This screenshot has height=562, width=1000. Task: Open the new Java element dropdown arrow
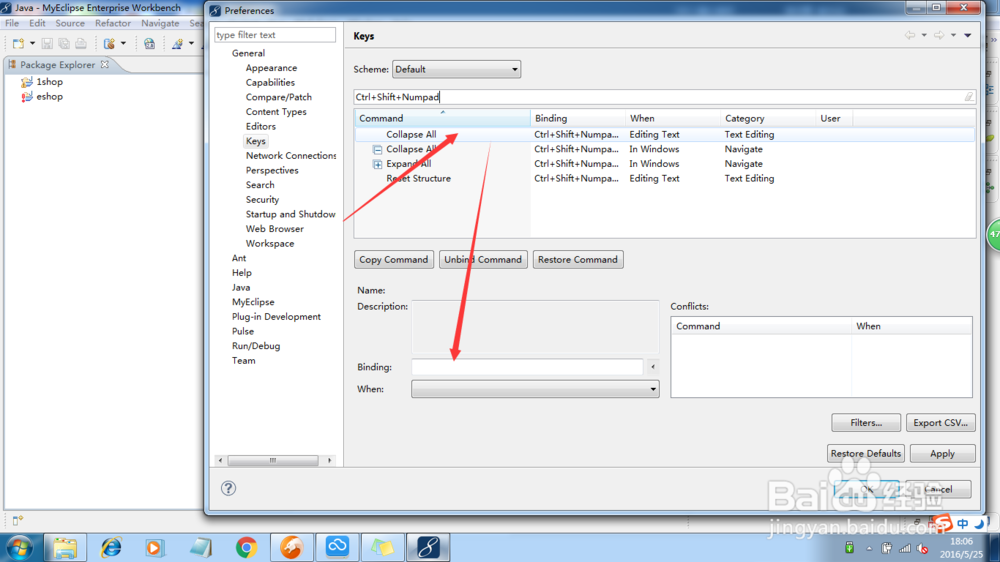pyautogui.click(x=191, y=43)
